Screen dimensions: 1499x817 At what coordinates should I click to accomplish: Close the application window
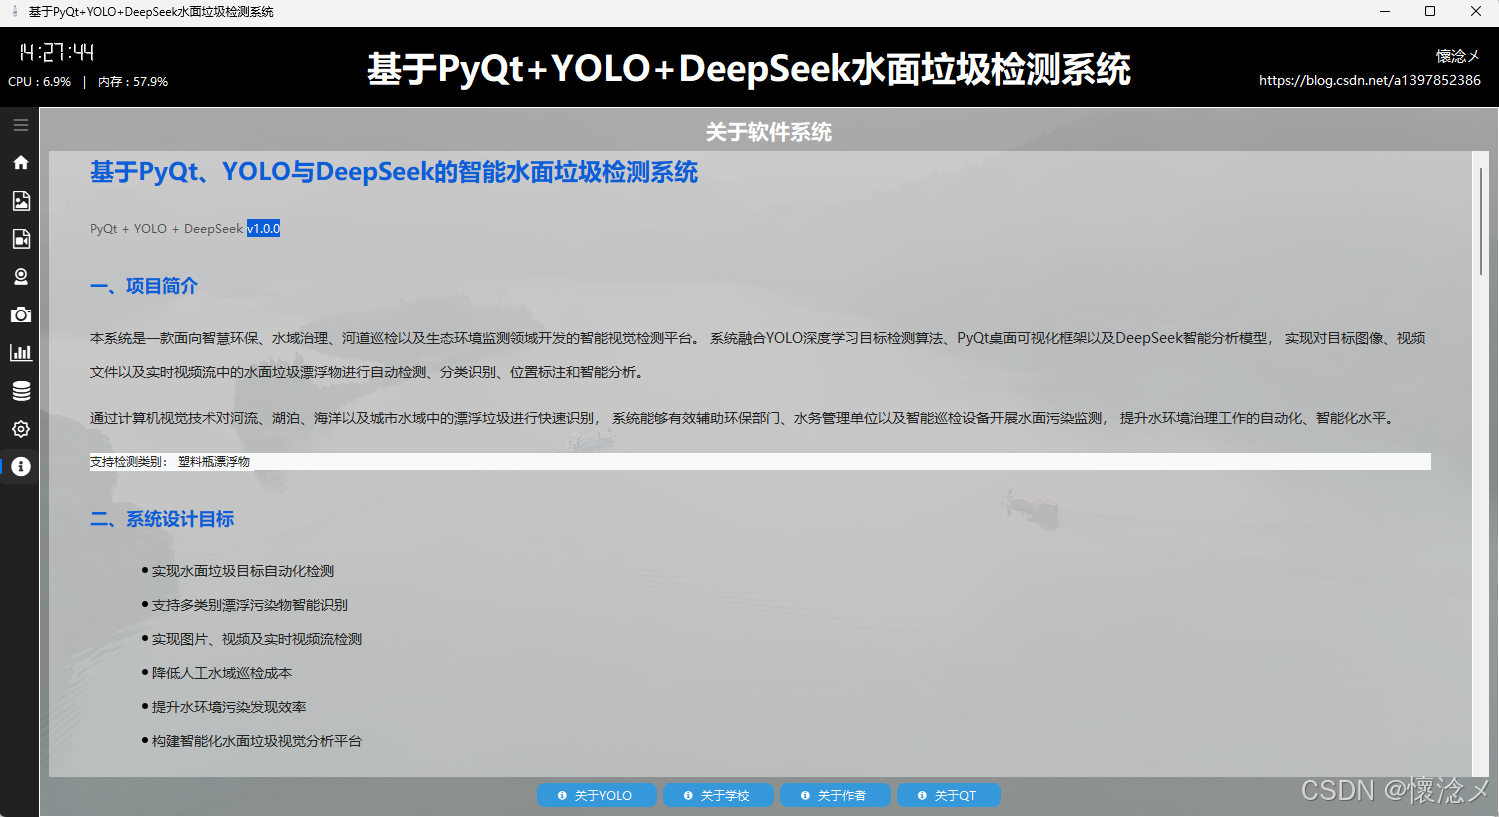[1476, 12]
